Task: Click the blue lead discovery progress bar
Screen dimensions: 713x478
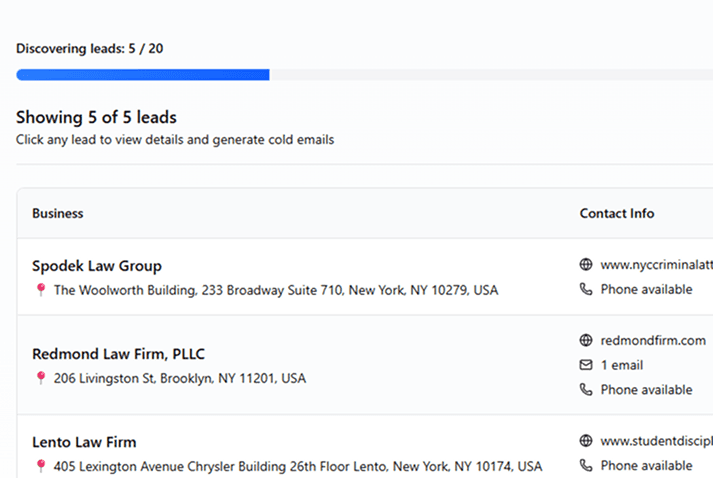Action: [143, 75]
